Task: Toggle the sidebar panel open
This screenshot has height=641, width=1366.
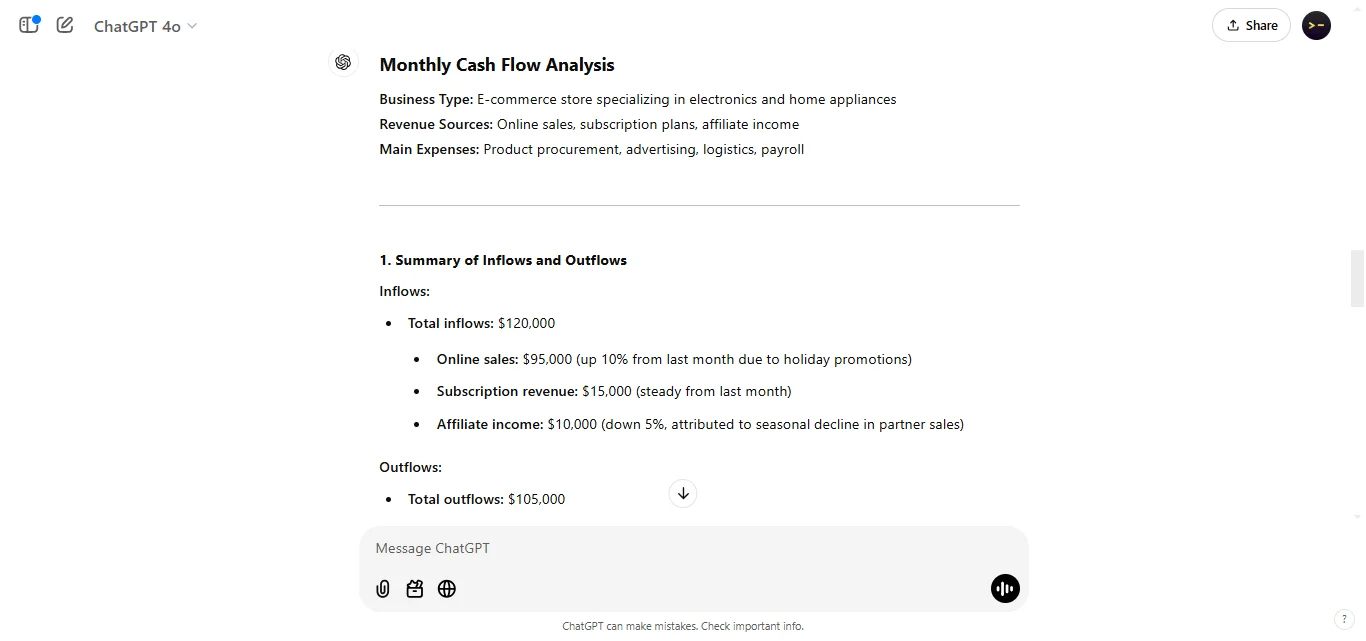Action: pos(28,25)
